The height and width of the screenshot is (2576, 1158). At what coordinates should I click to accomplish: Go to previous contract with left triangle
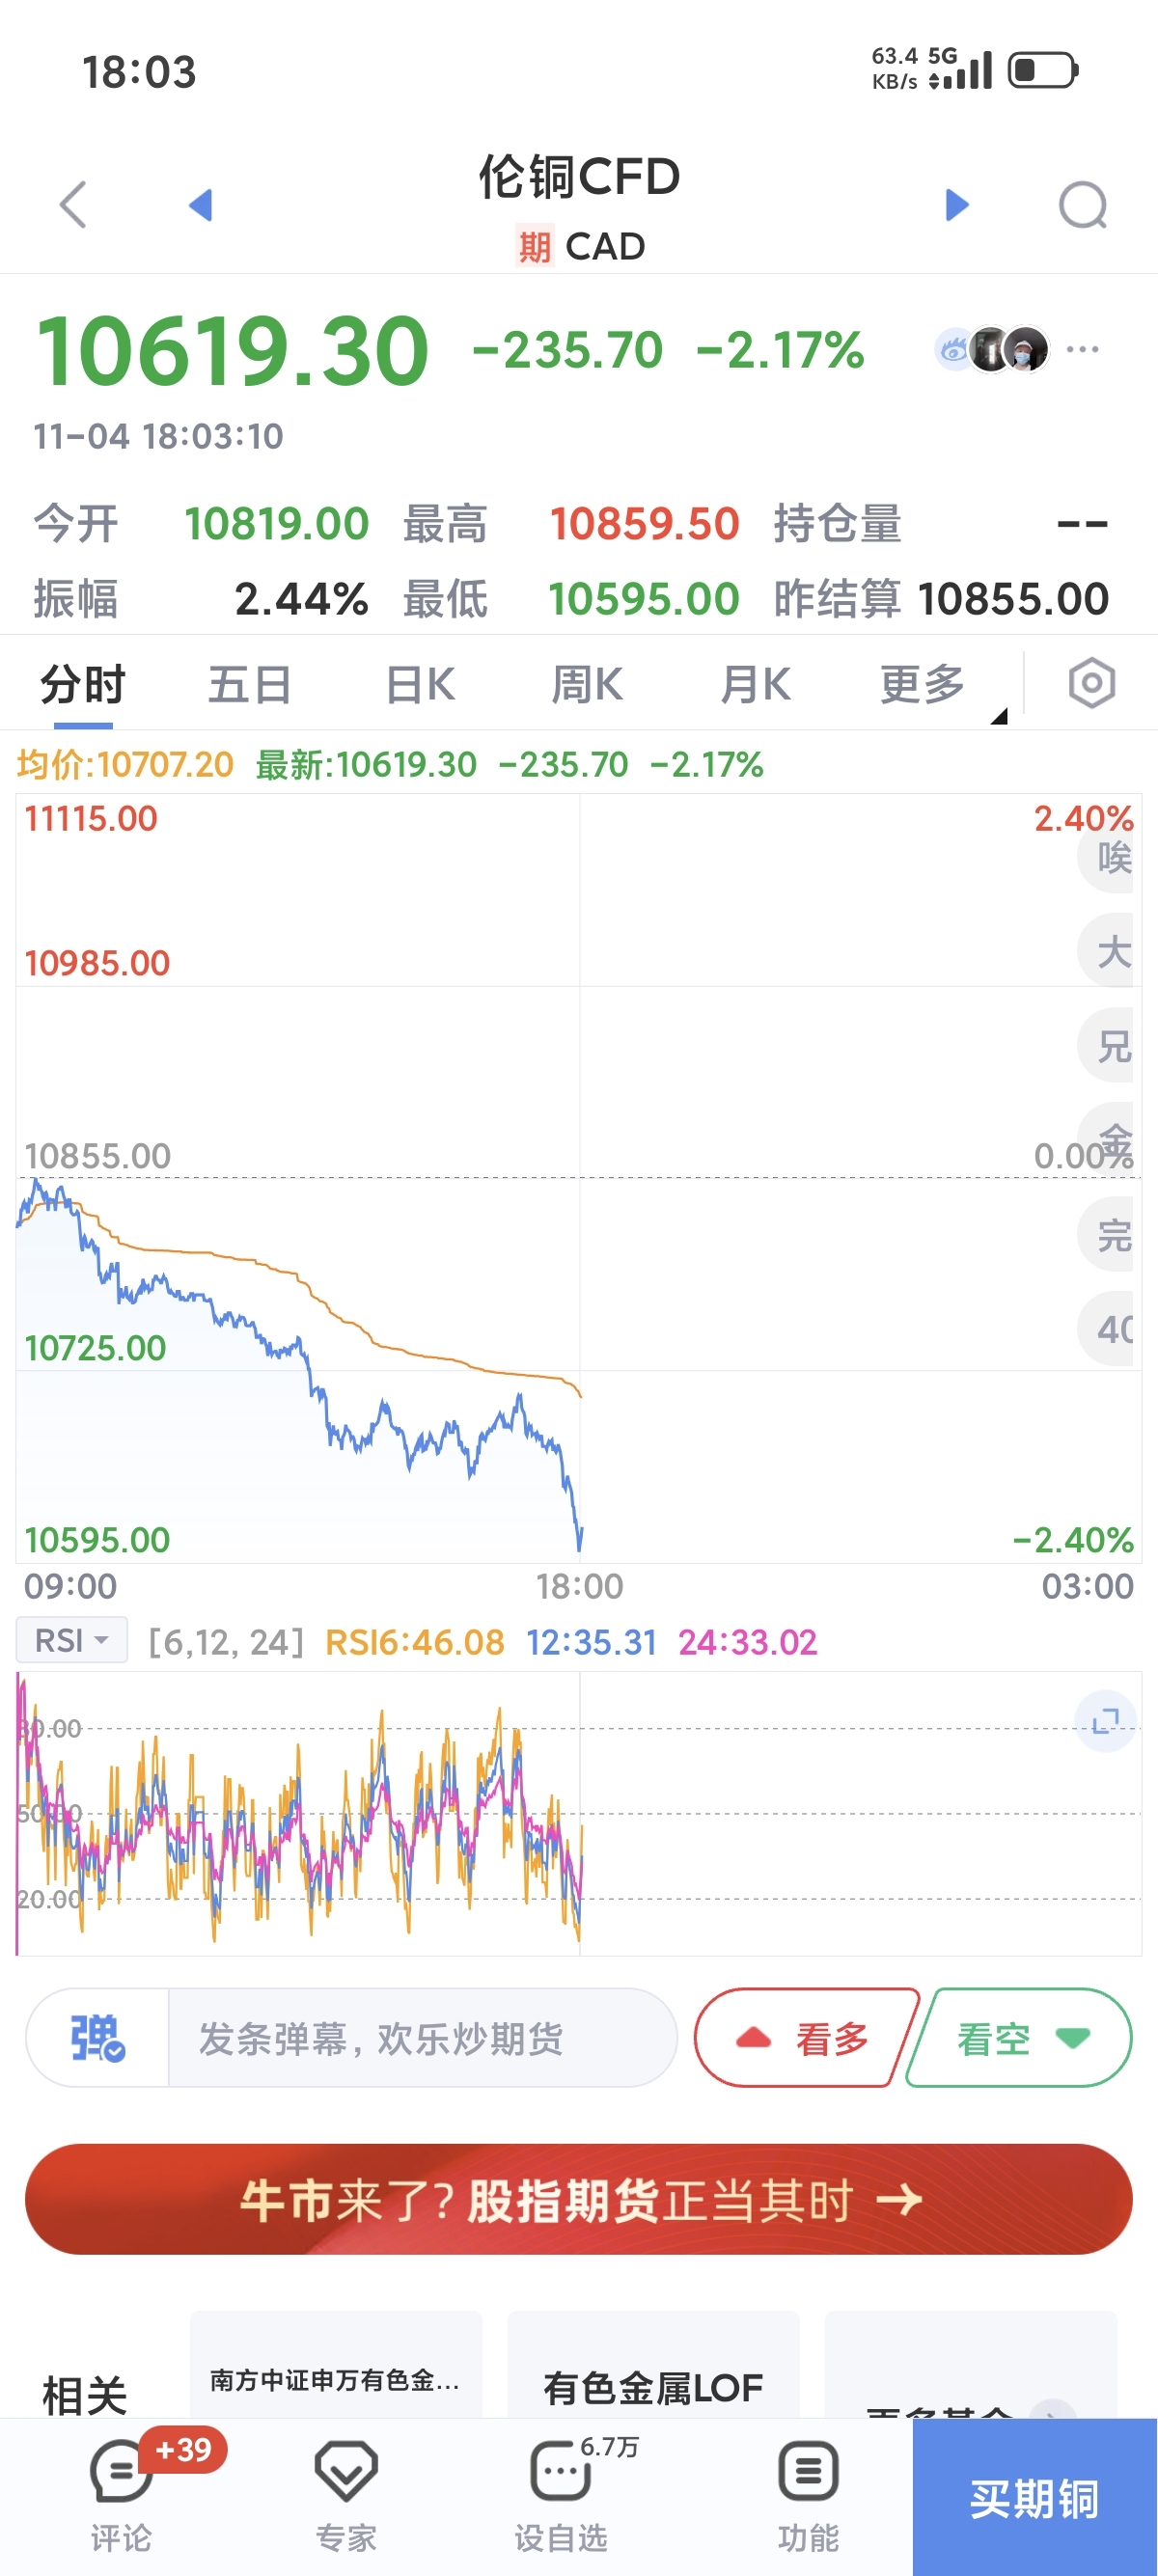click(201, 205)
